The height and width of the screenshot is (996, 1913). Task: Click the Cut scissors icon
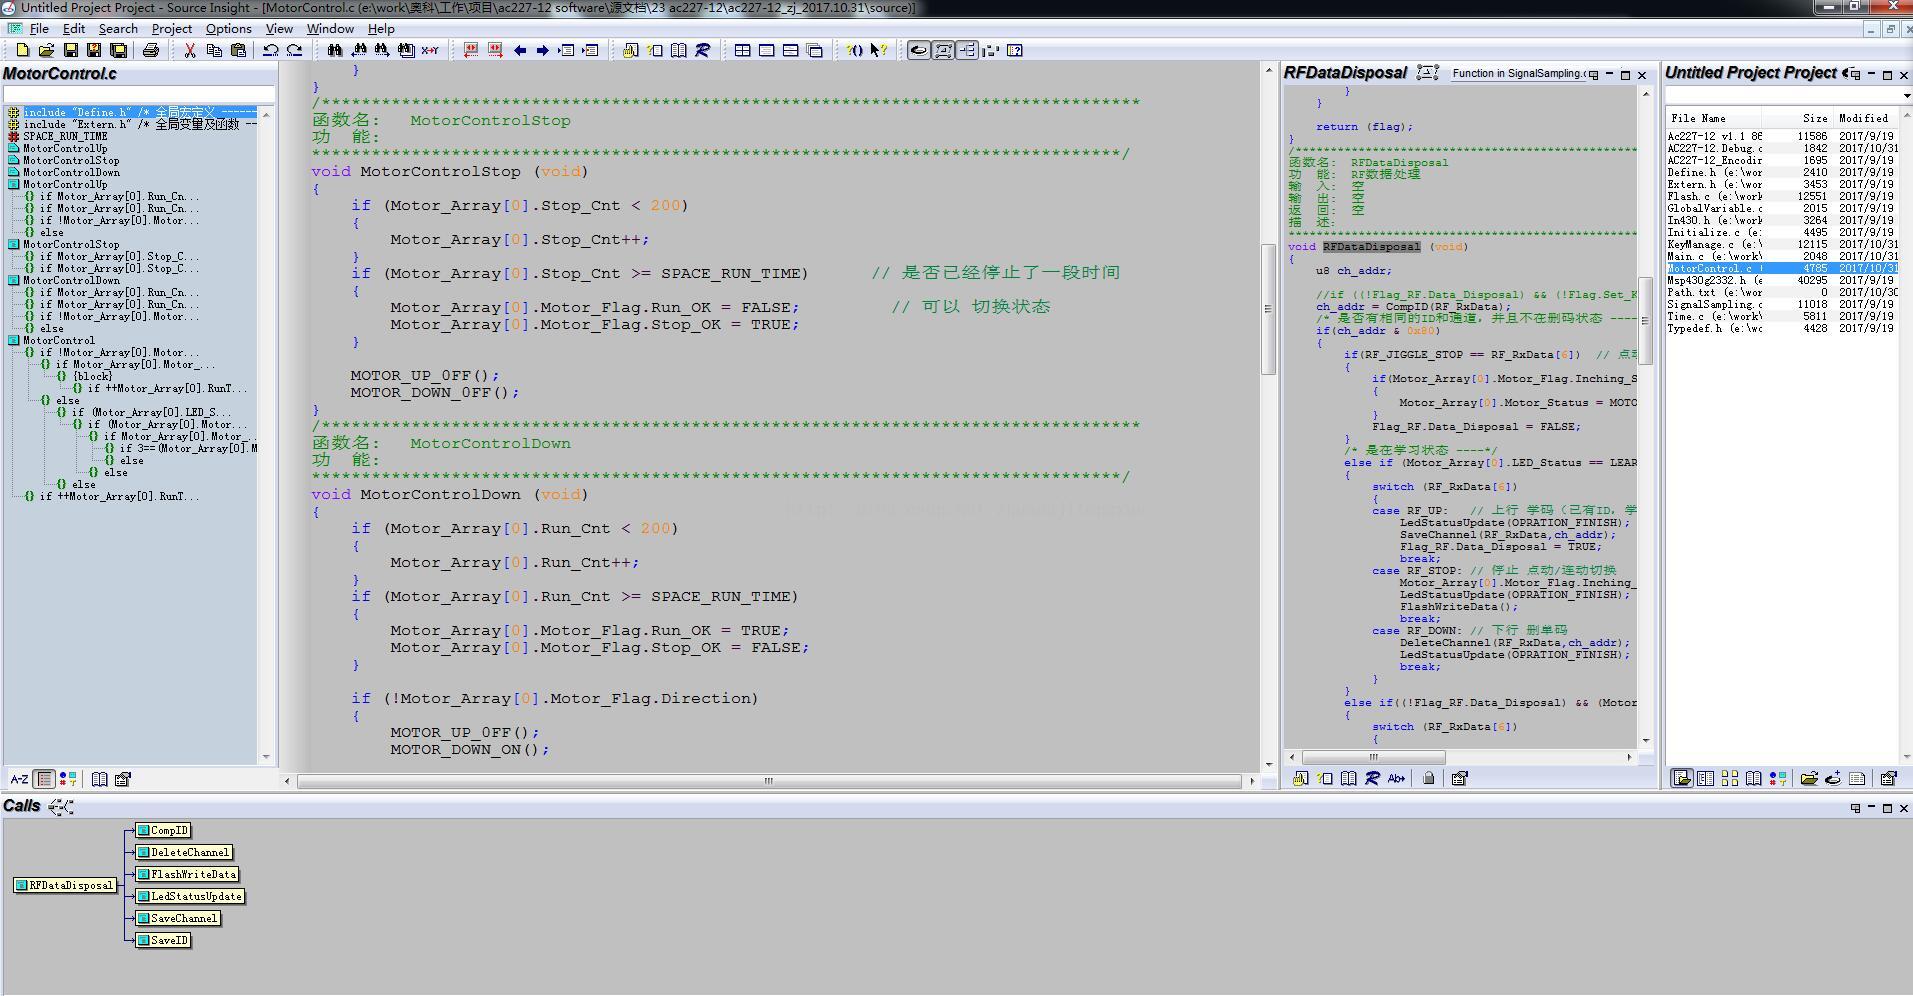190,50
